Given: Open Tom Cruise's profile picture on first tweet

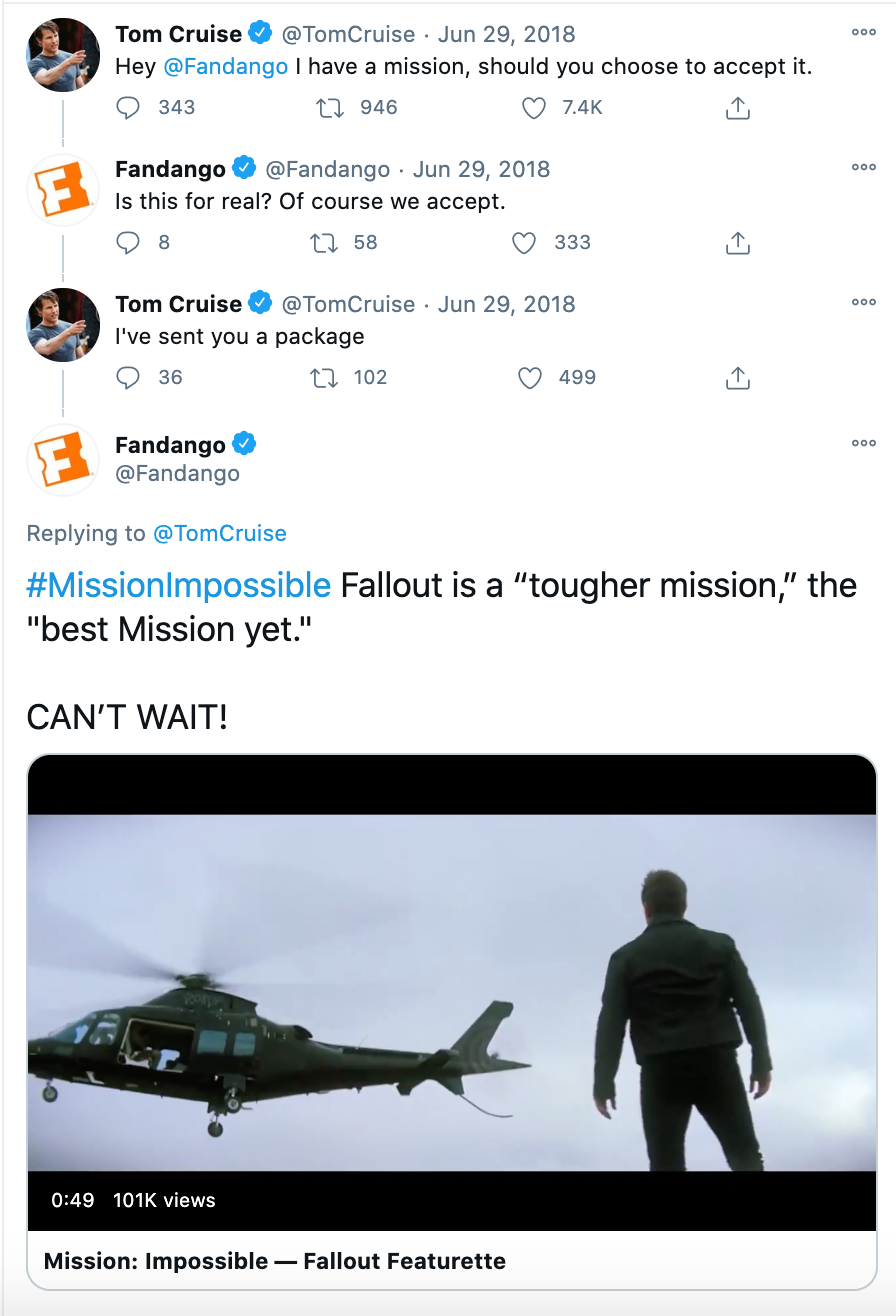Looking at the screenshot, I should pyautogui.click(x=63, y=55).
